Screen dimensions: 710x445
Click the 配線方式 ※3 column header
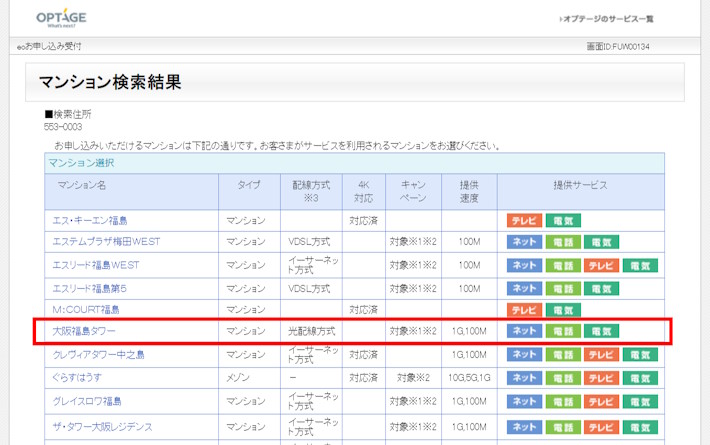coord(311,191)
